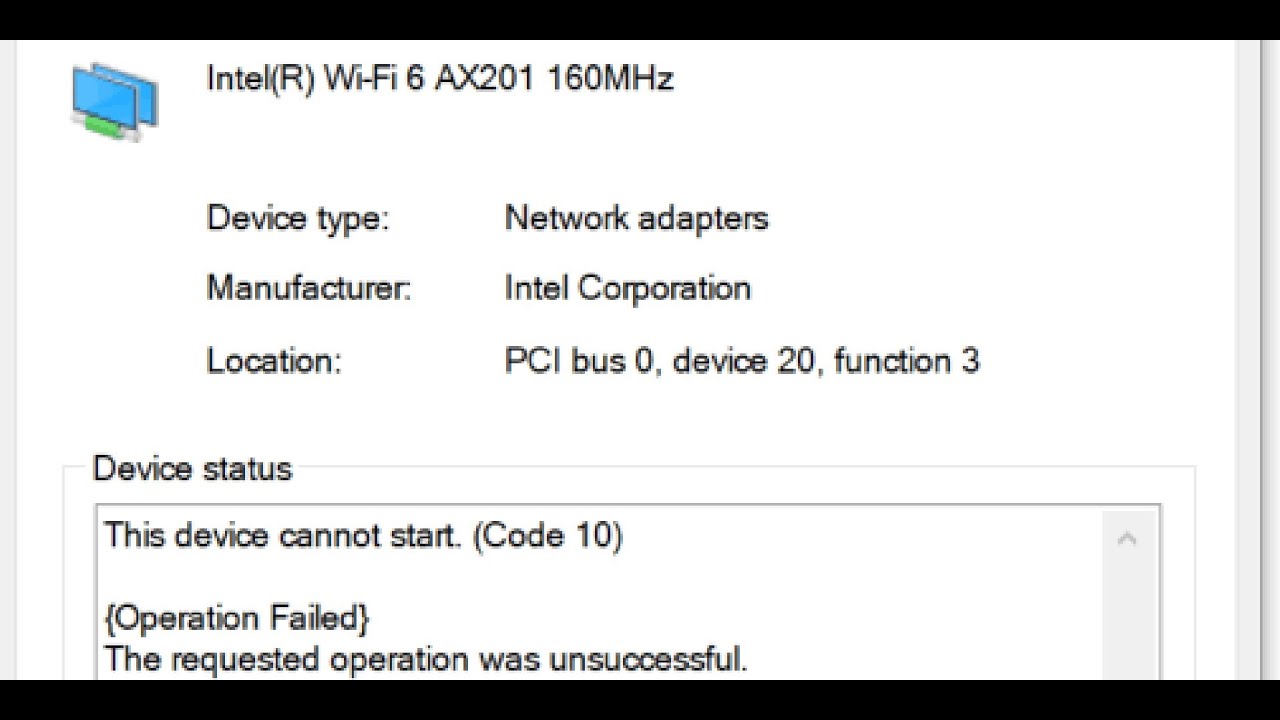The image size is (1280, 720).
Task: Click "The requested operation was unsuccessful" line
Action: point(426,660)
